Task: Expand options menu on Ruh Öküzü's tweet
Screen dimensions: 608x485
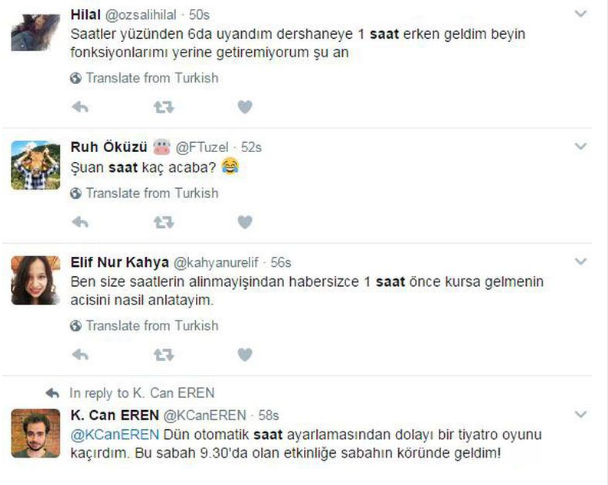Action: (580, 146)
